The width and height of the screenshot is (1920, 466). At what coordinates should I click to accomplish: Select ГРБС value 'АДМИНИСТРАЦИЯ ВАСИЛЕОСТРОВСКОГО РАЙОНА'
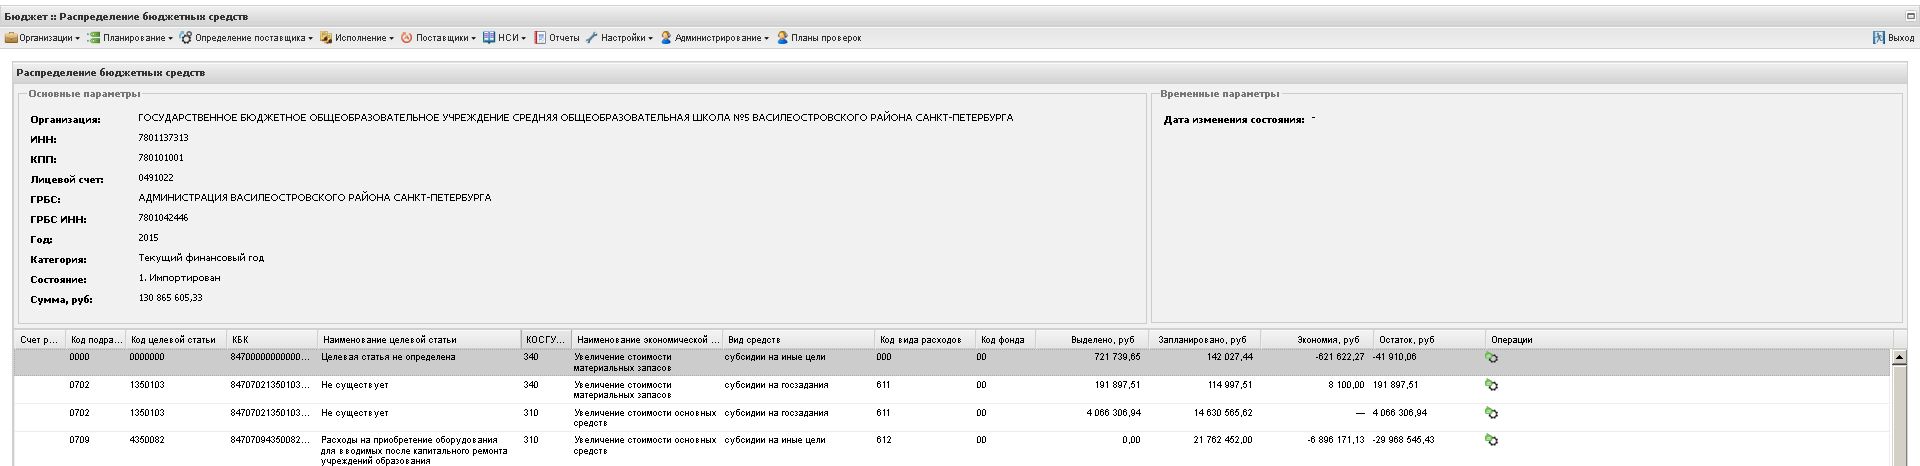pyautogui.click(x=314, y=198)
